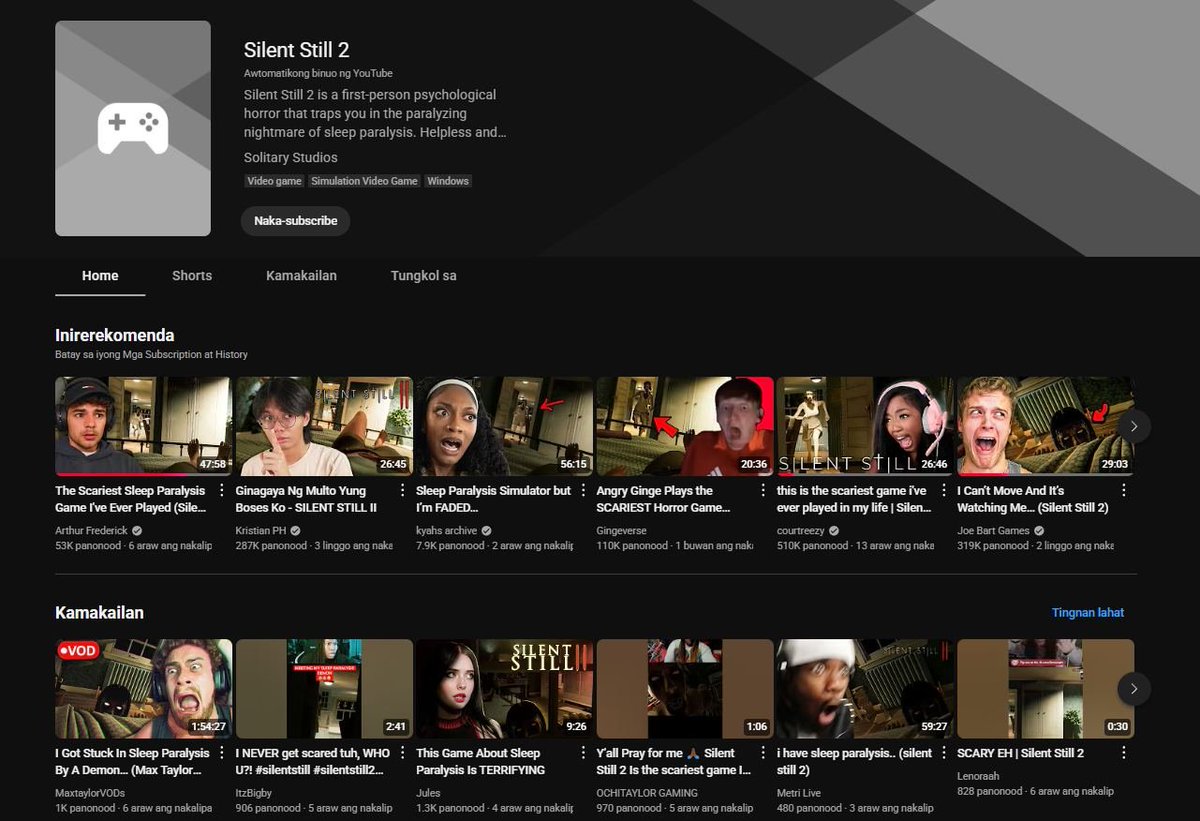This screenshot has width=1200, height=821.
Task: Play the 1:06 OCHITAYLOR video thumbnail
Action: click(685, 689)
